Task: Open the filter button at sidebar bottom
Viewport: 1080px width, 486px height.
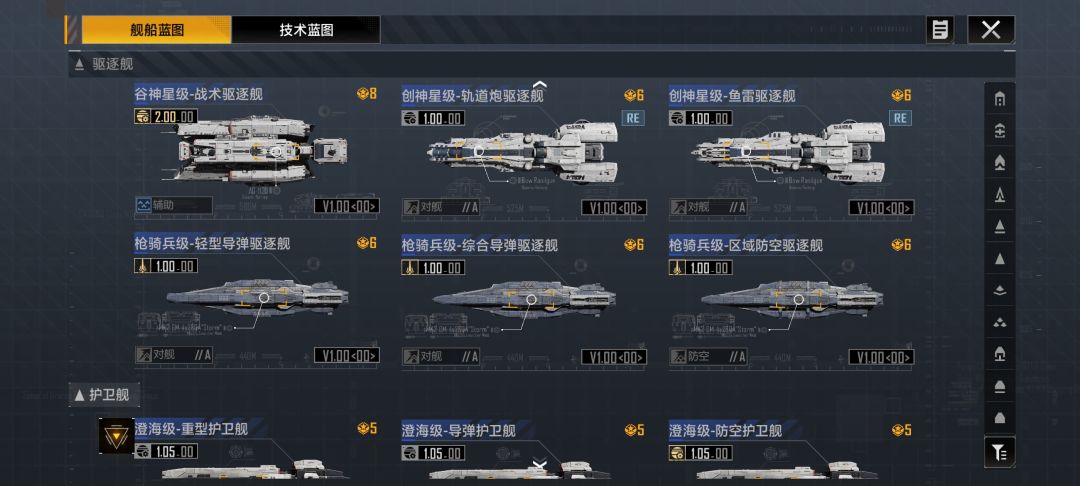Action: tap(999, 452)
